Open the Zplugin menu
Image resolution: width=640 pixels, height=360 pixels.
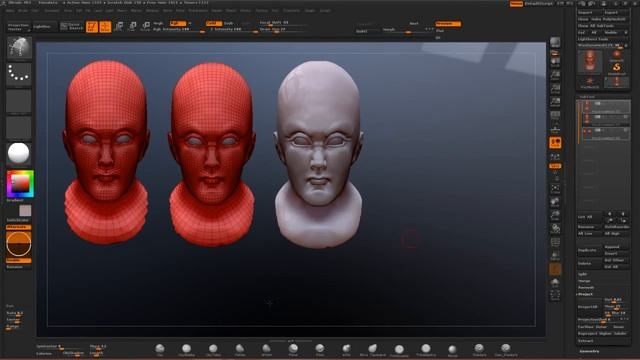click(310, 11)
